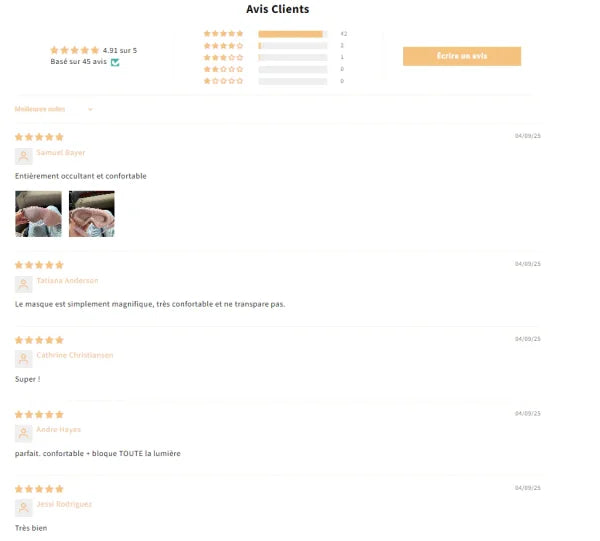
Task: Click the Écrire un avis button
Action: (x=461, y=56)
